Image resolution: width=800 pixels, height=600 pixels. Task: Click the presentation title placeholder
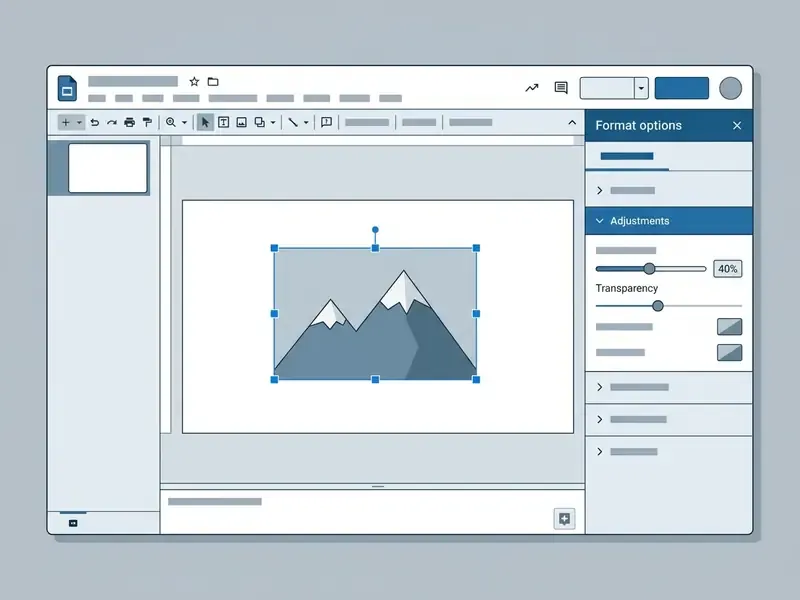(x=133, y=82)
